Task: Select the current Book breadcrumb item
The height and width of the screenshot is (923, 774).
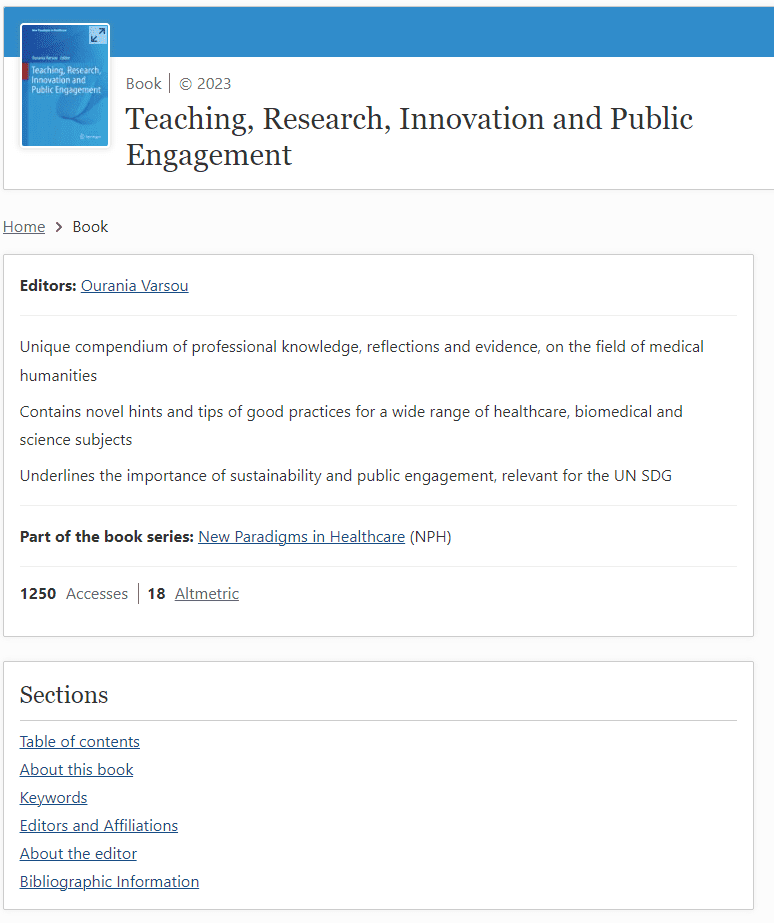Action: tap(90, 227)
